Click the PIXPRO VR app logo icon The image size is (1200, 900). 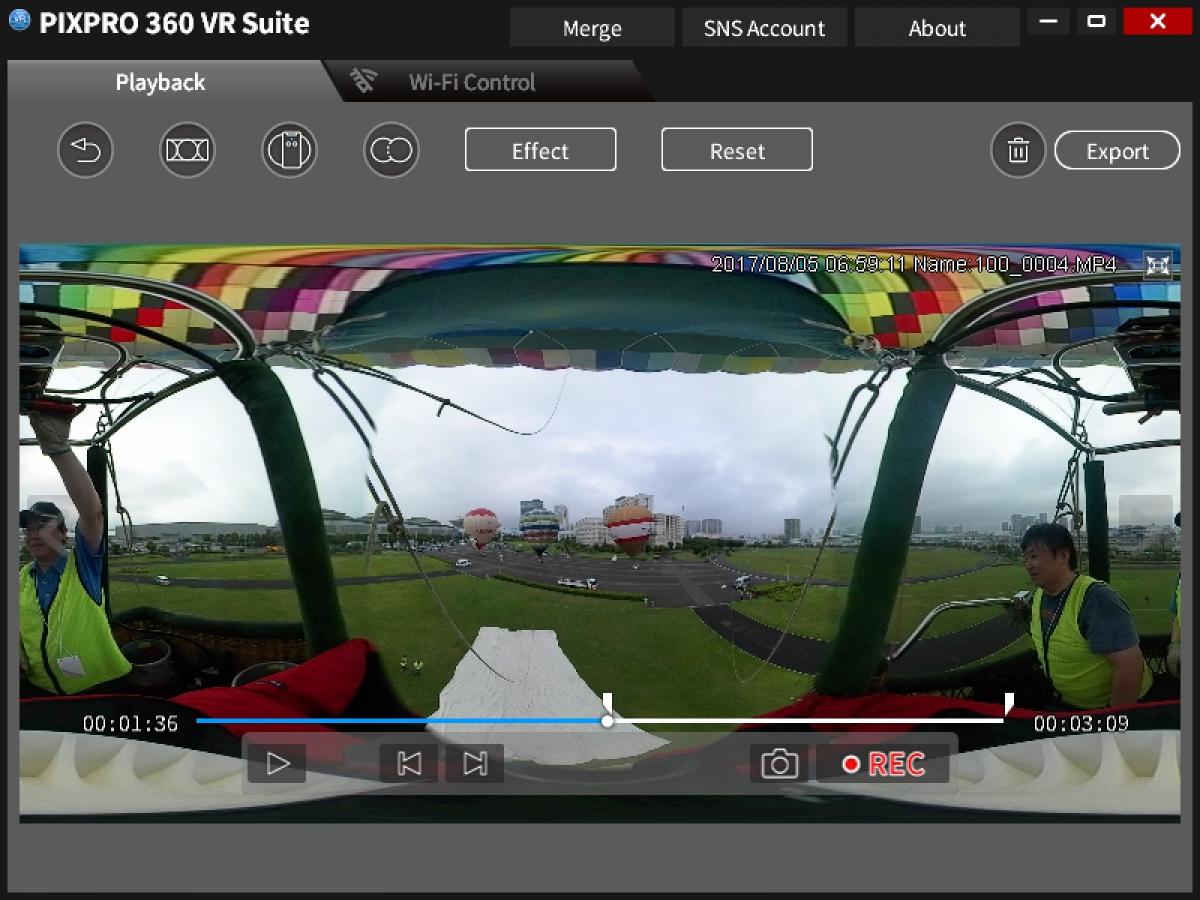[19, 21]
